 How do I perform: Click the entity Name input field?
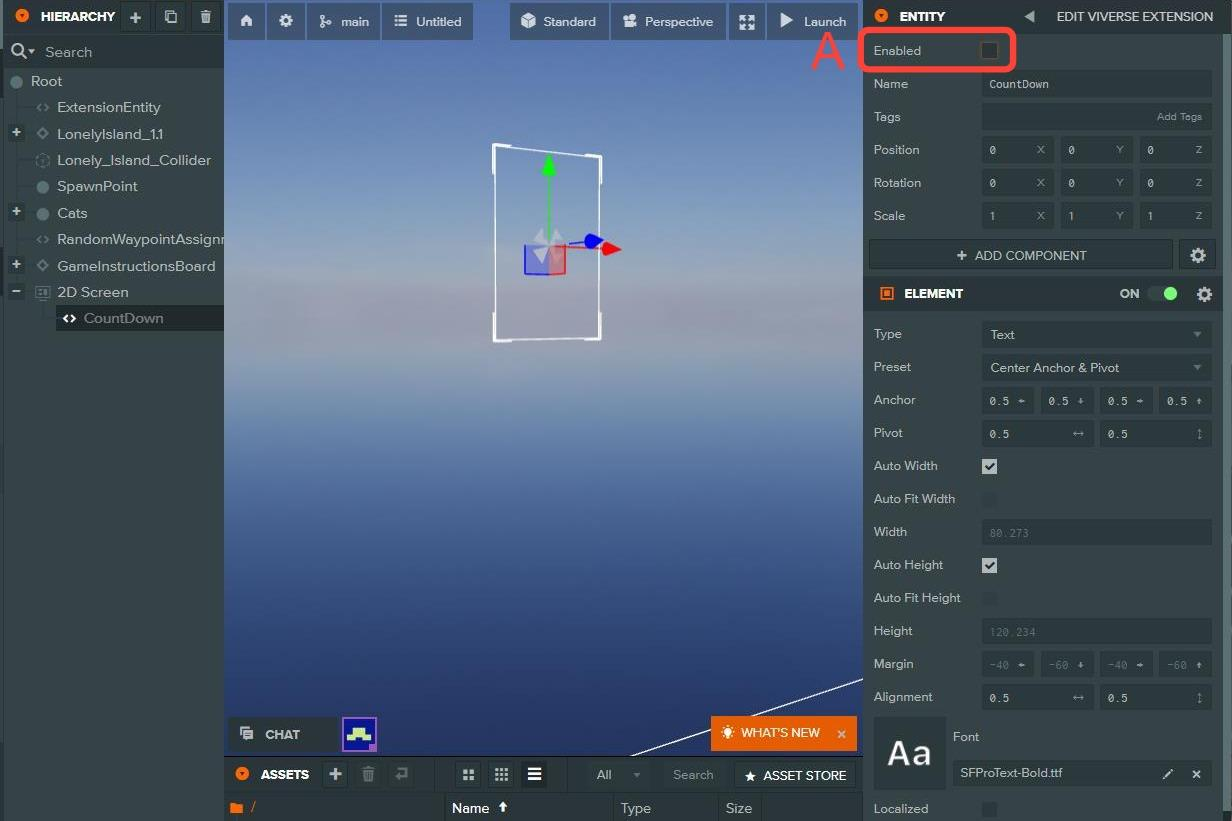click(x=1096, y=84)
